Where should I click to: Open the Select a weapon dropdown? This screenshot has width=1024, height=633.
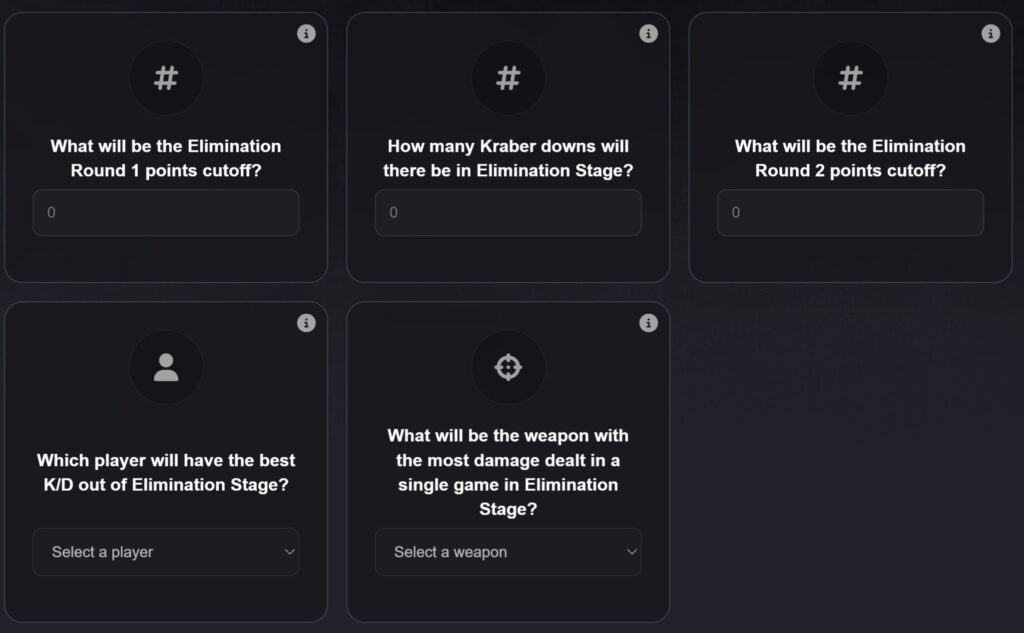(x=500, y=552)
